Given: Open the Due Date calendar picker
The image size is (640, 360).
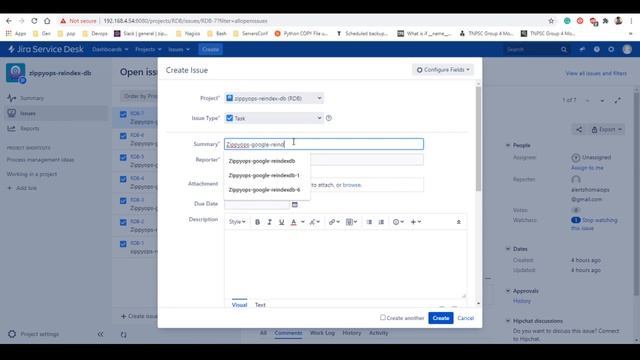Looking at the screenshot, I should 295,204.
